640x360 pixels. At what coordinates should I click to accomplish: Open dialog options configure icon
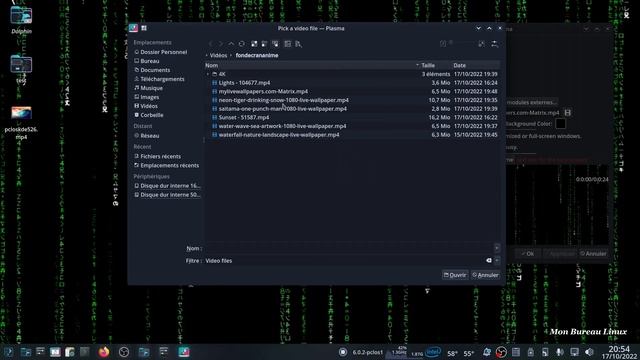tap(495, 44)
